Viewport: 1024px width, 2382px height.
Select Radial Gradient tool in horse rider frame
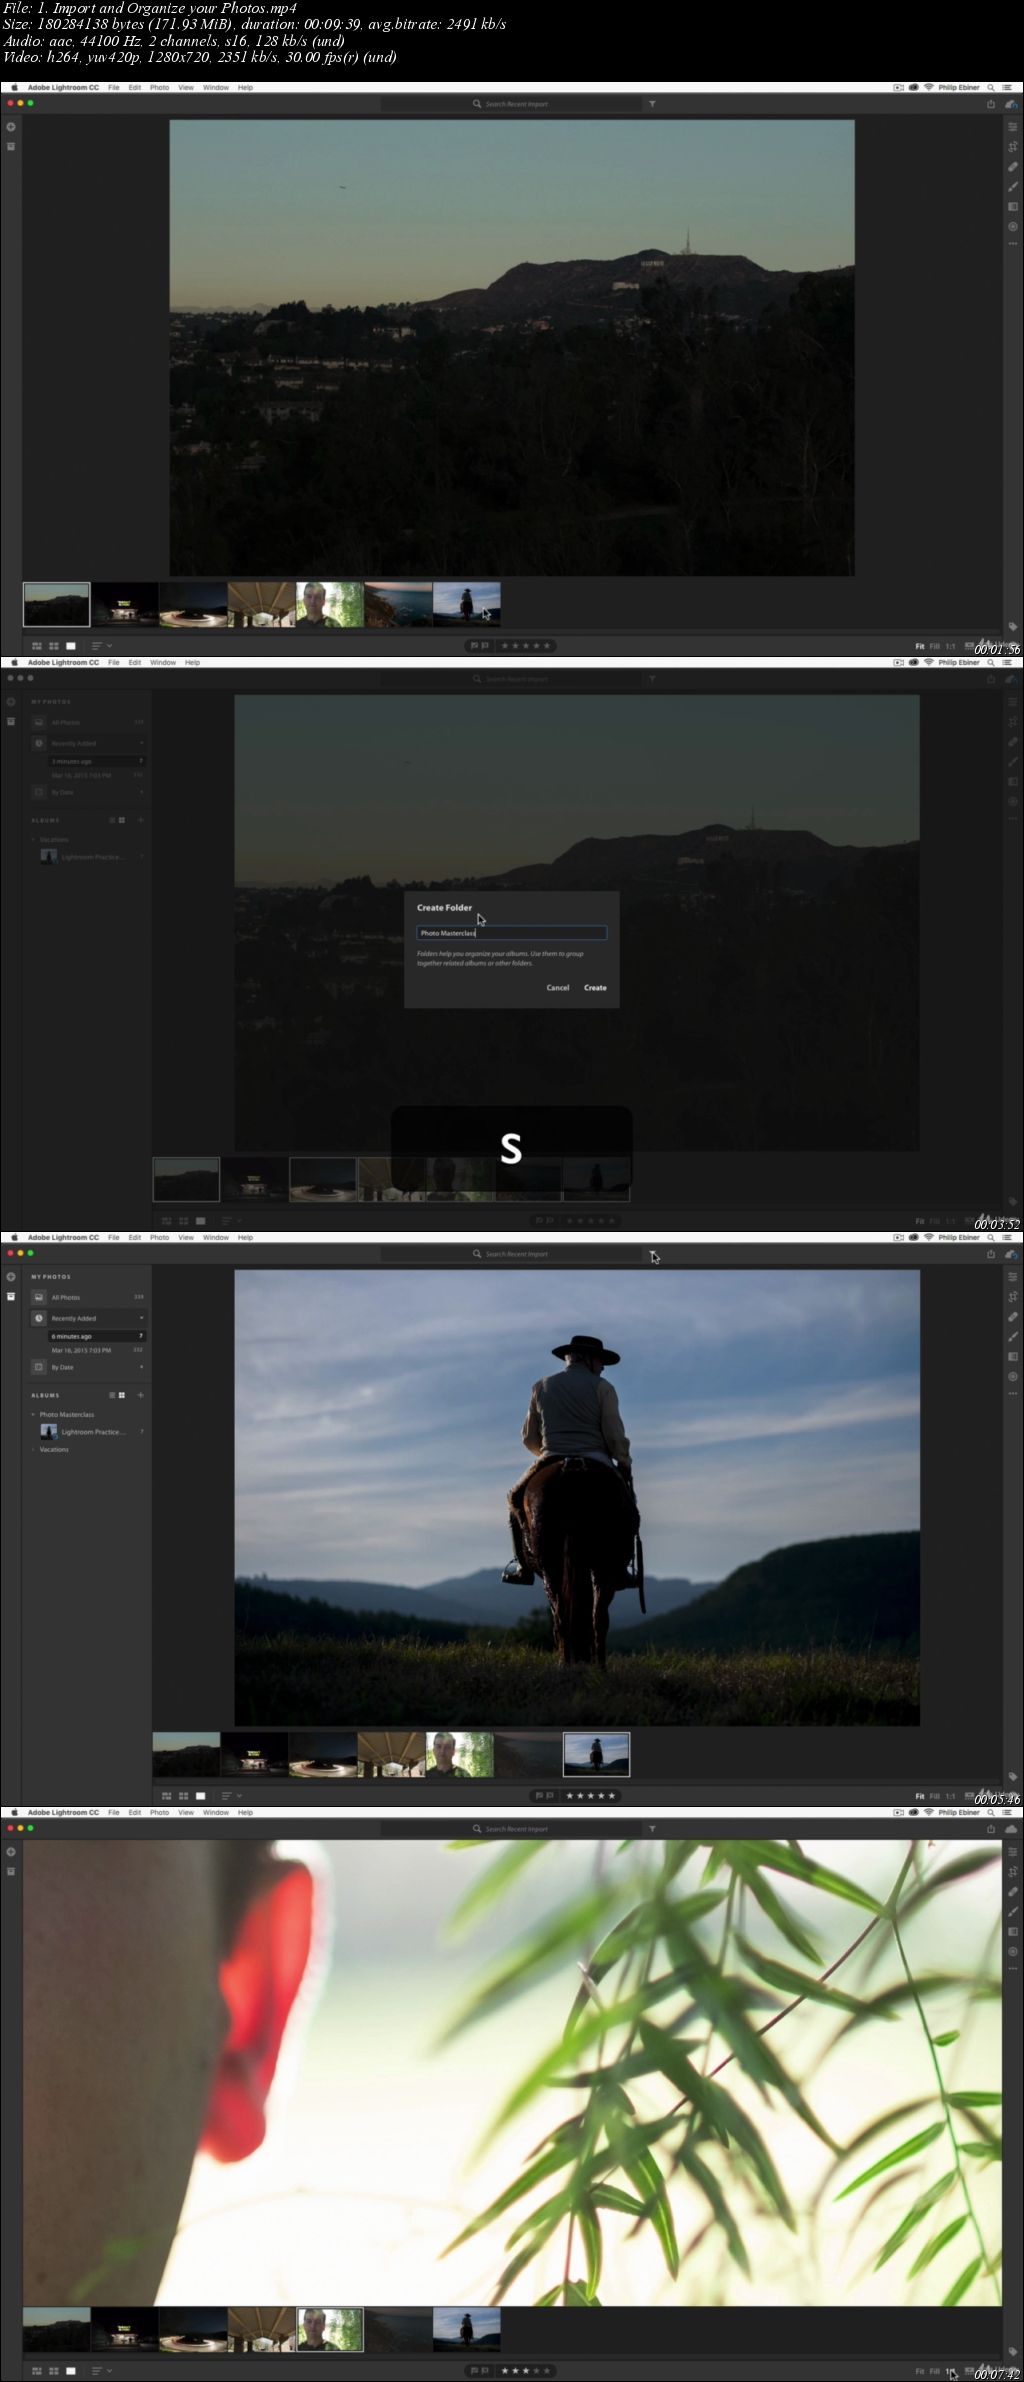1012,1376
